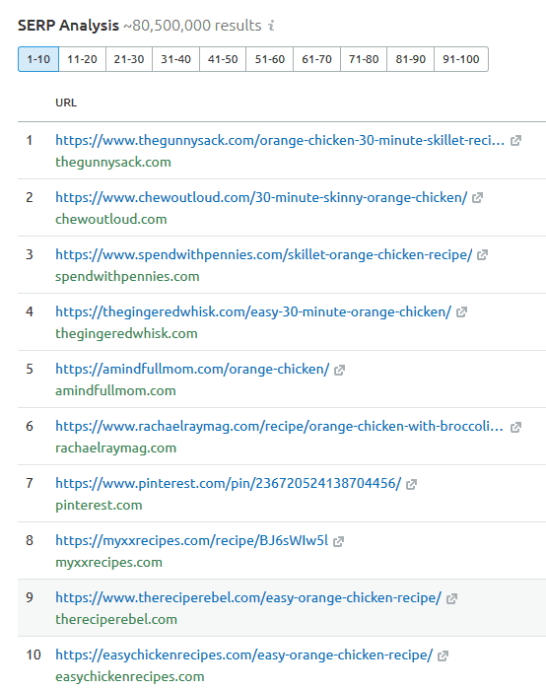The image size is (546, 689).
Task: Click the green pinterest.com domain text
Action: pos(99,505)
